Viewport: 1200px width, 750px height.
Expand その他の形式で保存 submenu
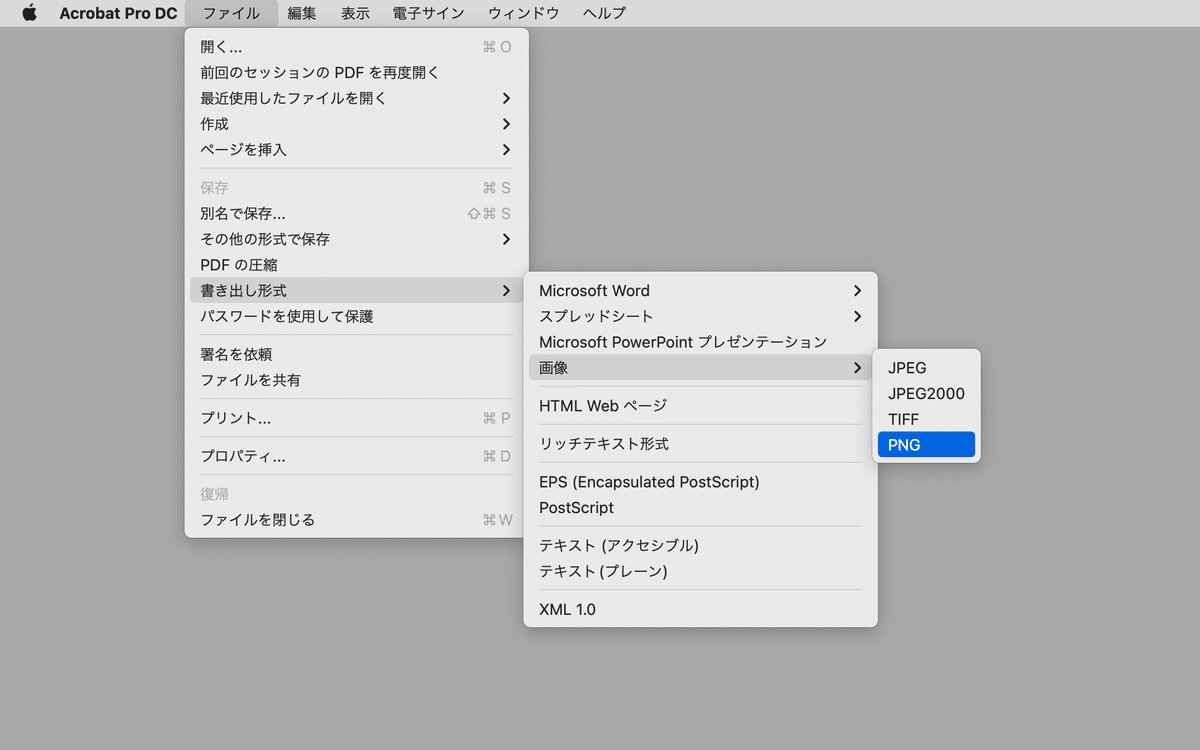pyautogui.click(x=356, y=239)
